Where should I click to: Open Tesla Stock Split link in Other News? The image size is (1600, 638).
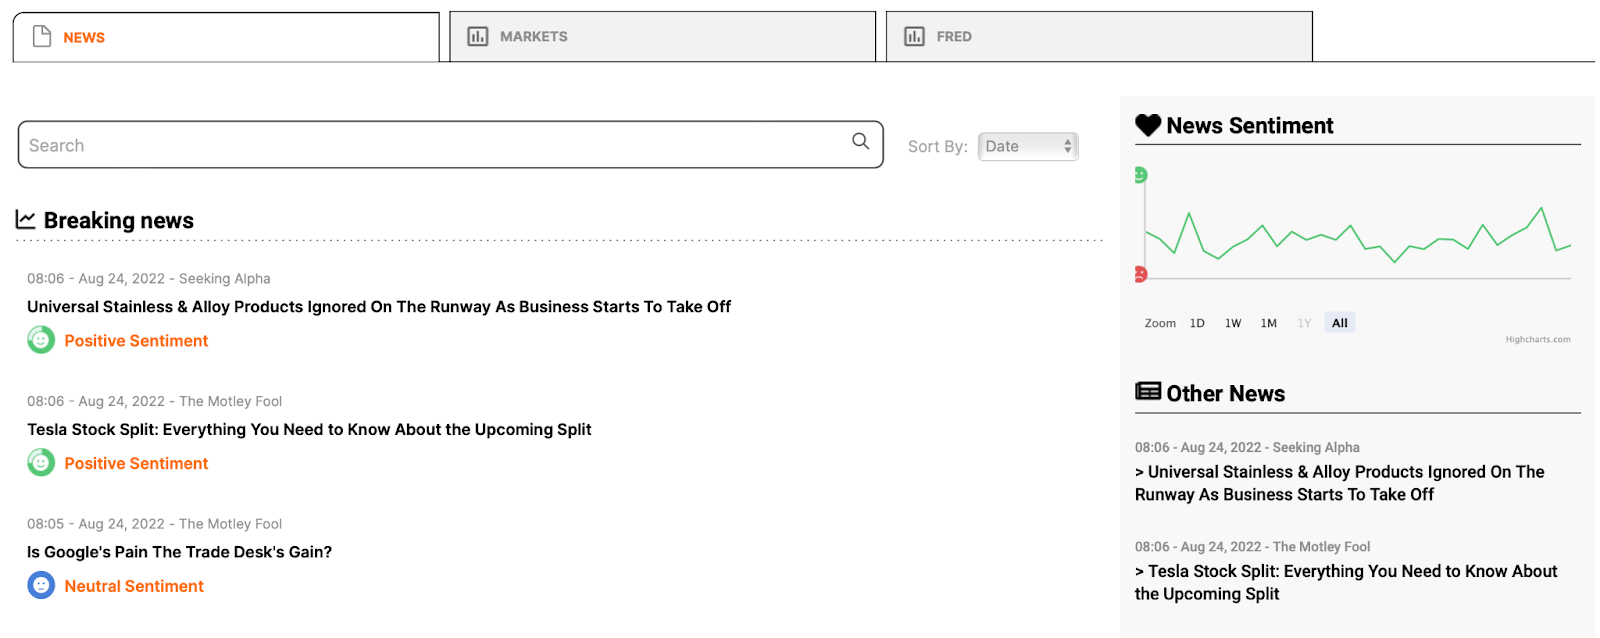[x=1345, y=582]
